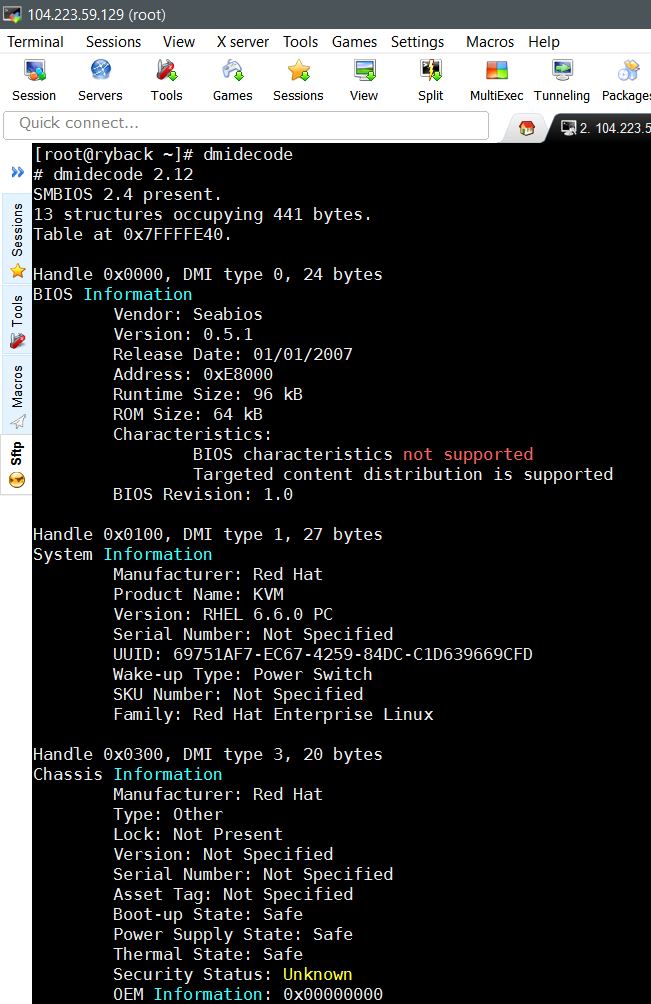Open the Packages toolbar icon
Screen dimensions: 651x1004
tap(627, 81)
